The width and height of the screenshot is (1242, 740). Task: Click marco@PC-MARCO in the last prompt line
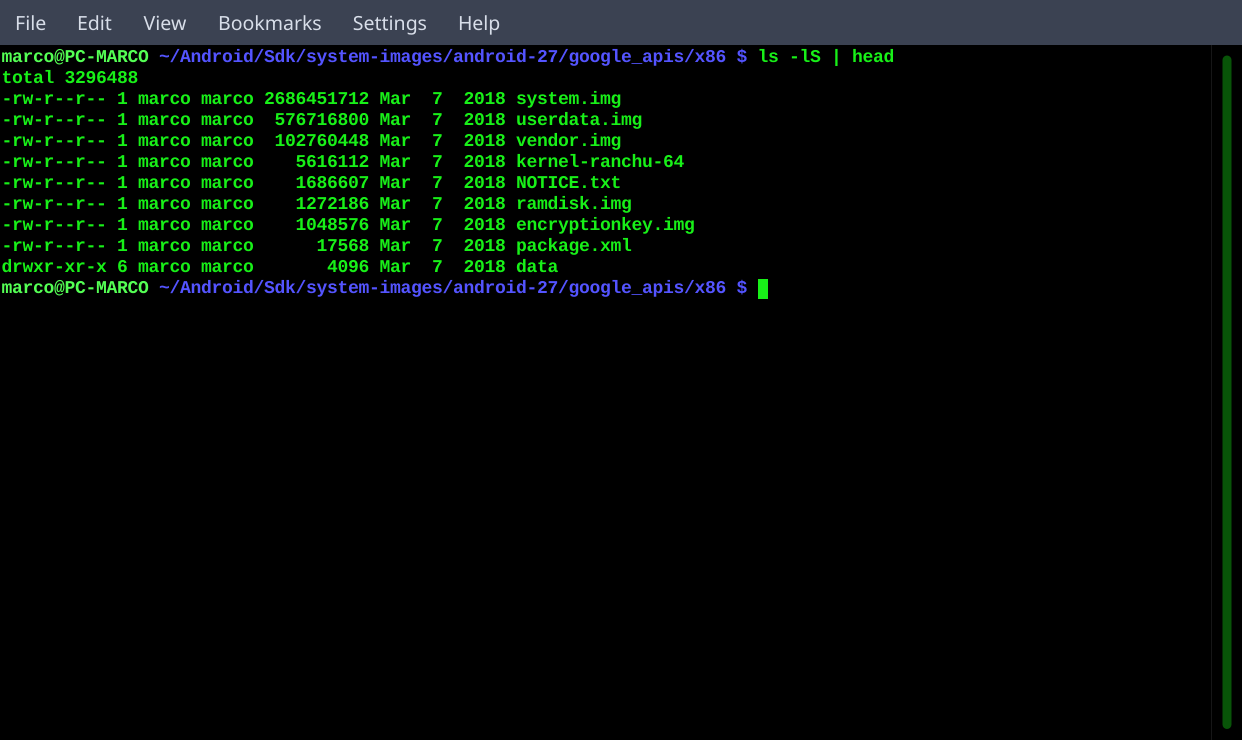(x=75, y=288)
